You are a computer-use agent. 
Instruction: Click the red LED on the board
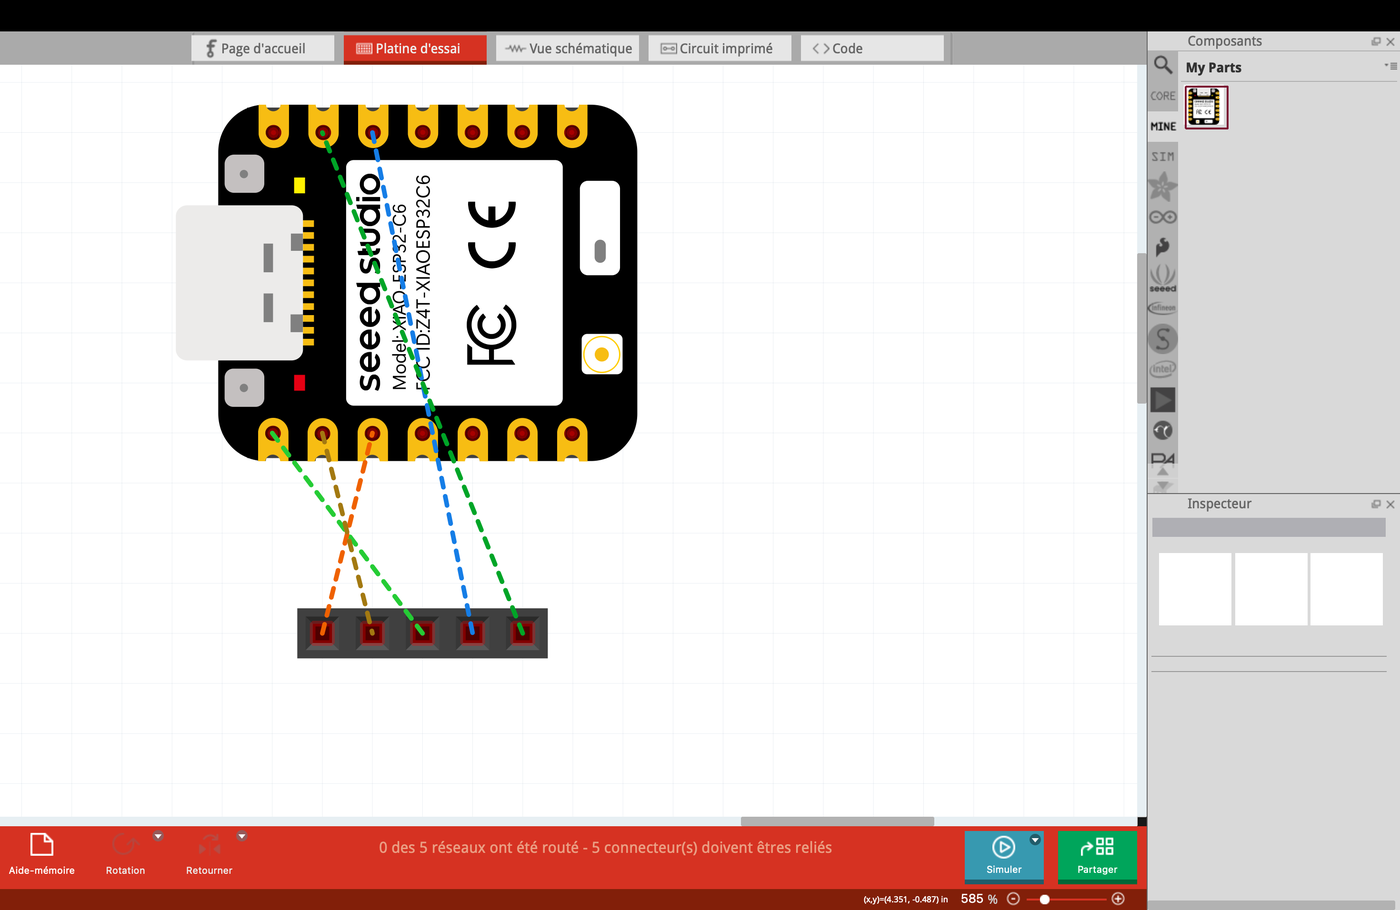click(x=299, y=383)
